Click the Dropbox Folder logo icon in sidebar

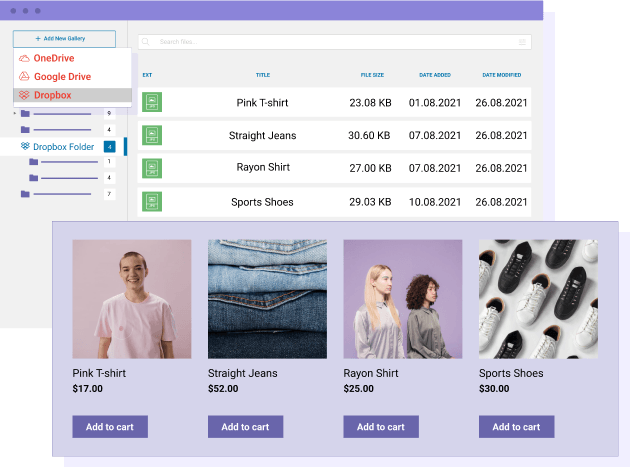[25, 147]
